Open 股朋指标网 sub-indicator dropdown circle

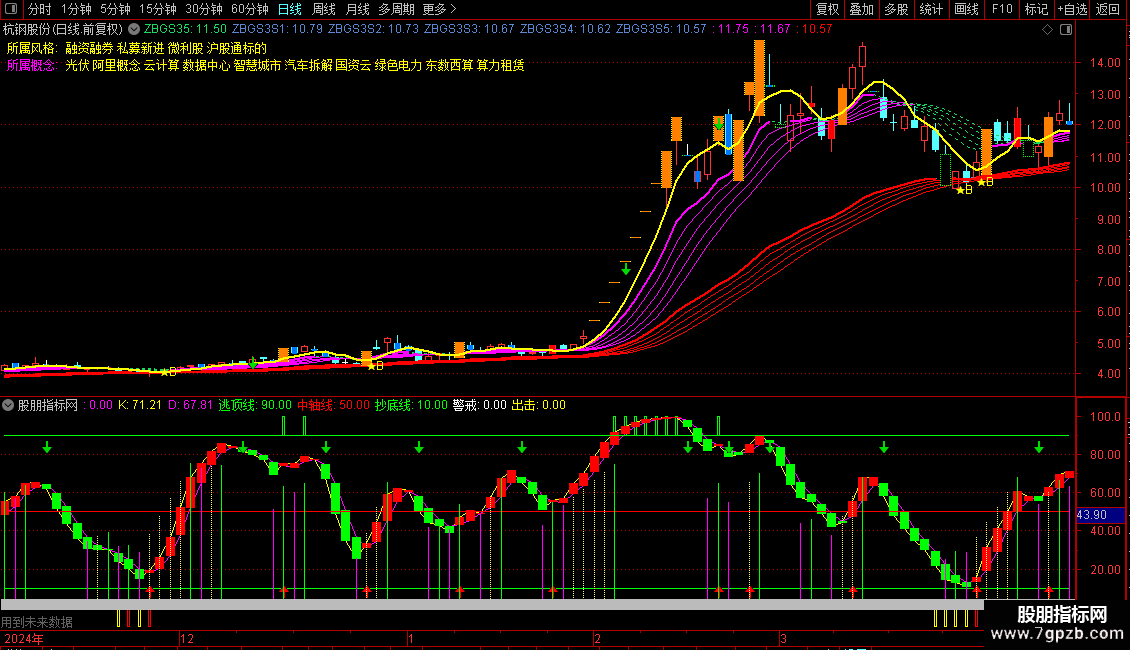[8, 405]
